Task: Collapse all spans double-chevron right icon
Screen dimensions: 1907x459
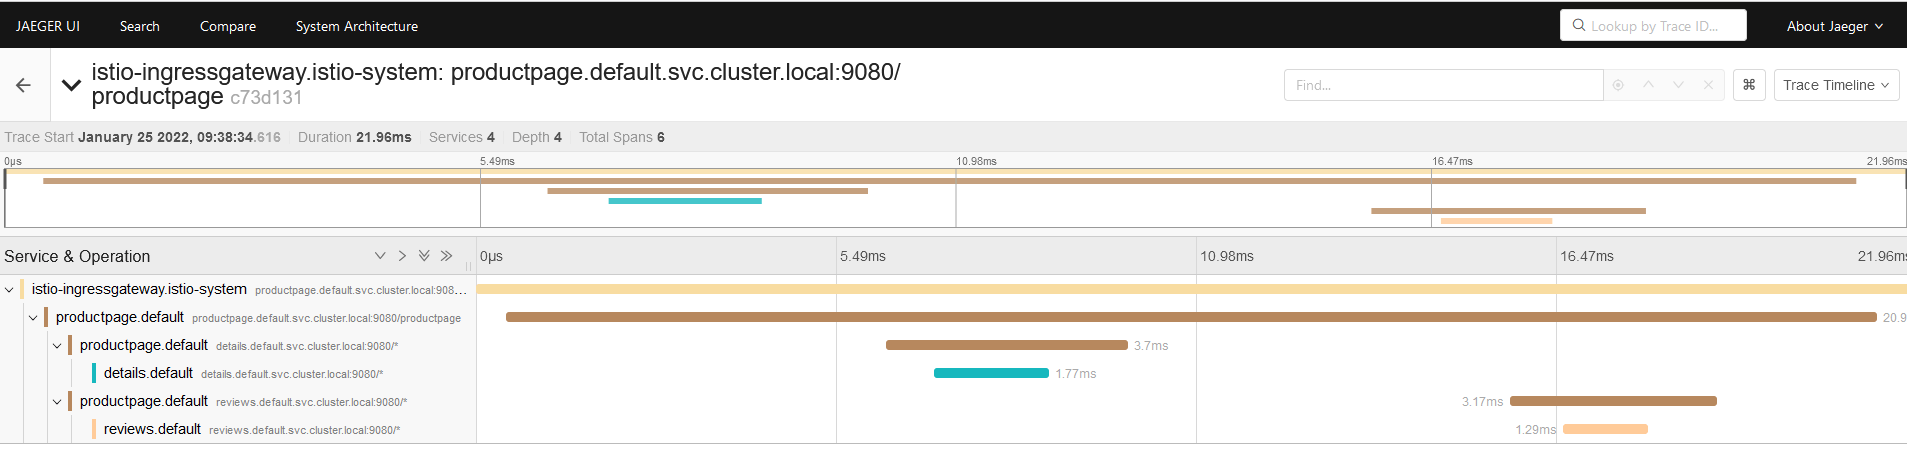Action: (446, 256)
